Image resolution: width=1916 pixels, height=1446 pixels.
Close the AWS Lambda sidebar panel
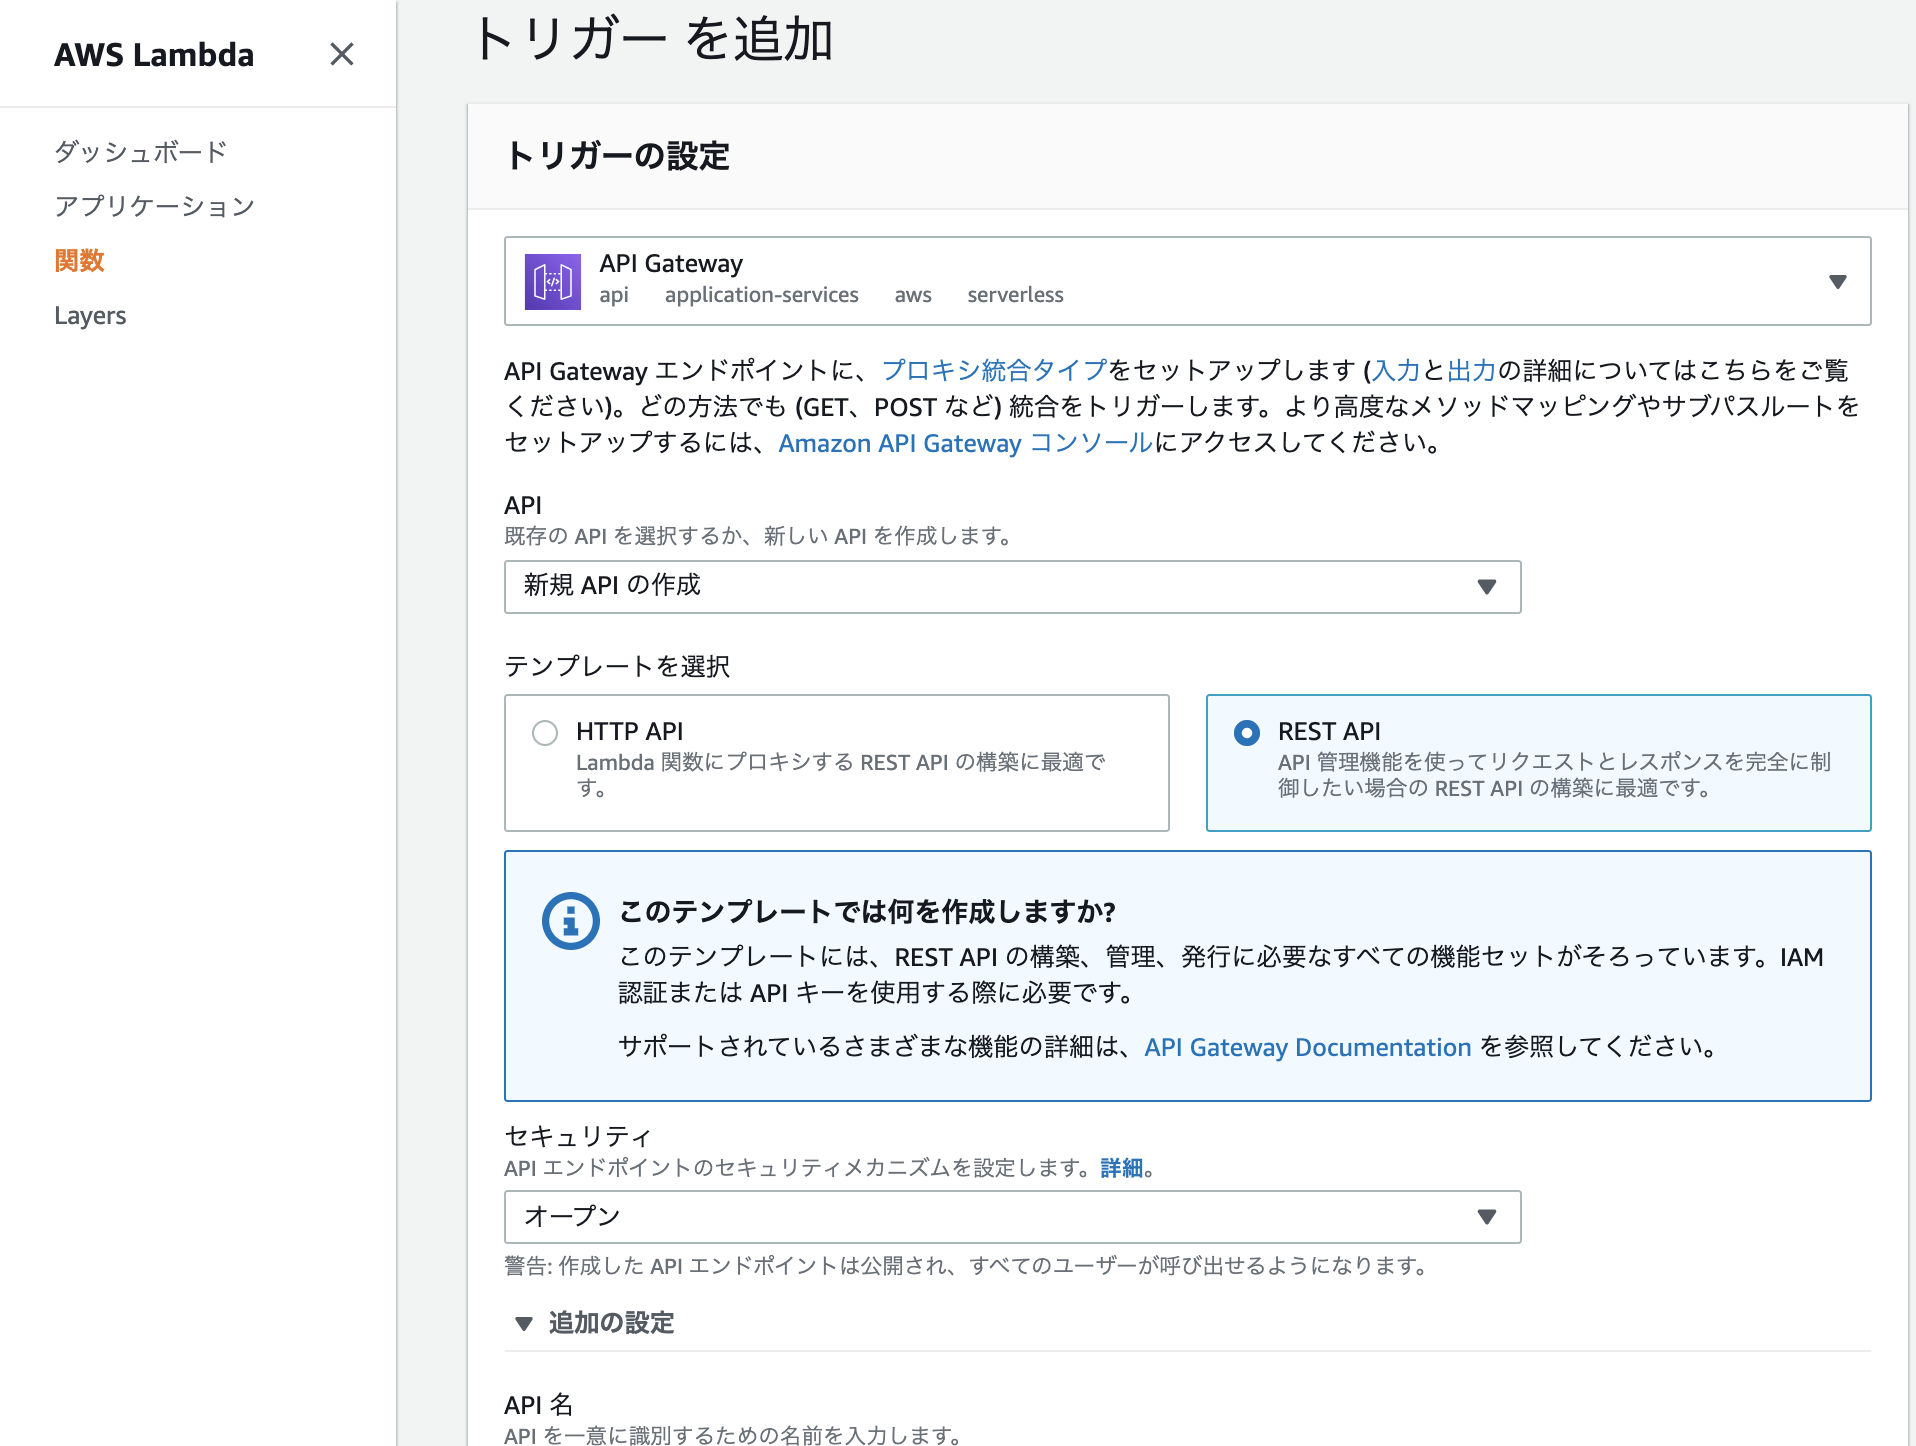[342, 54]
